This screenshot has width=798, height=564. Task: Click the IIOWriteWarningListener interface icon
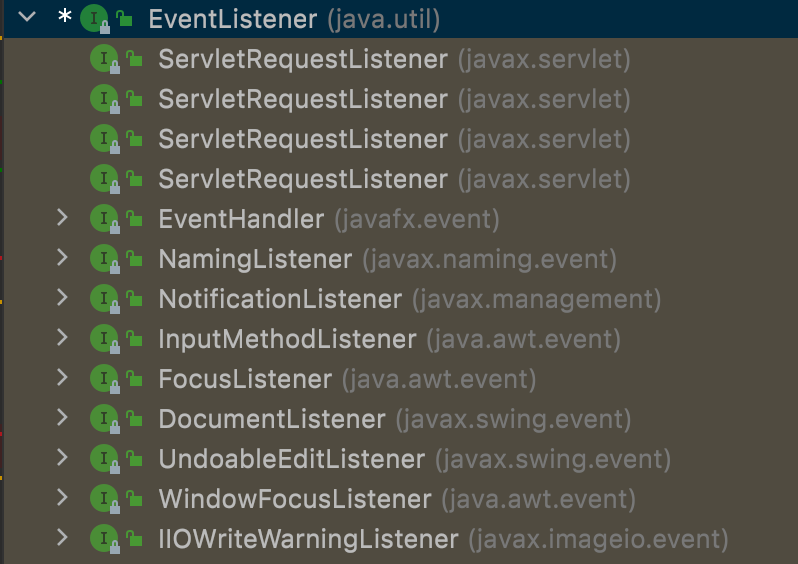pos(102,539)
